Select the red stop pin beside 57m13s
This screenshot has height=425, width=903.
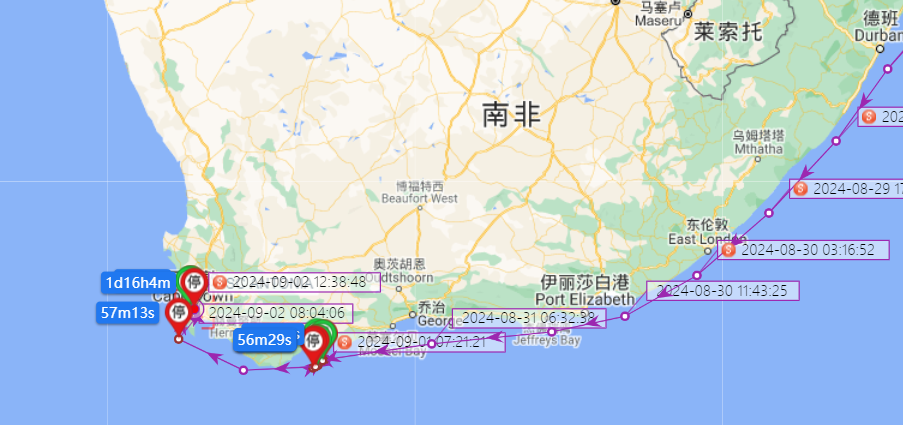[x=179, y=313]
